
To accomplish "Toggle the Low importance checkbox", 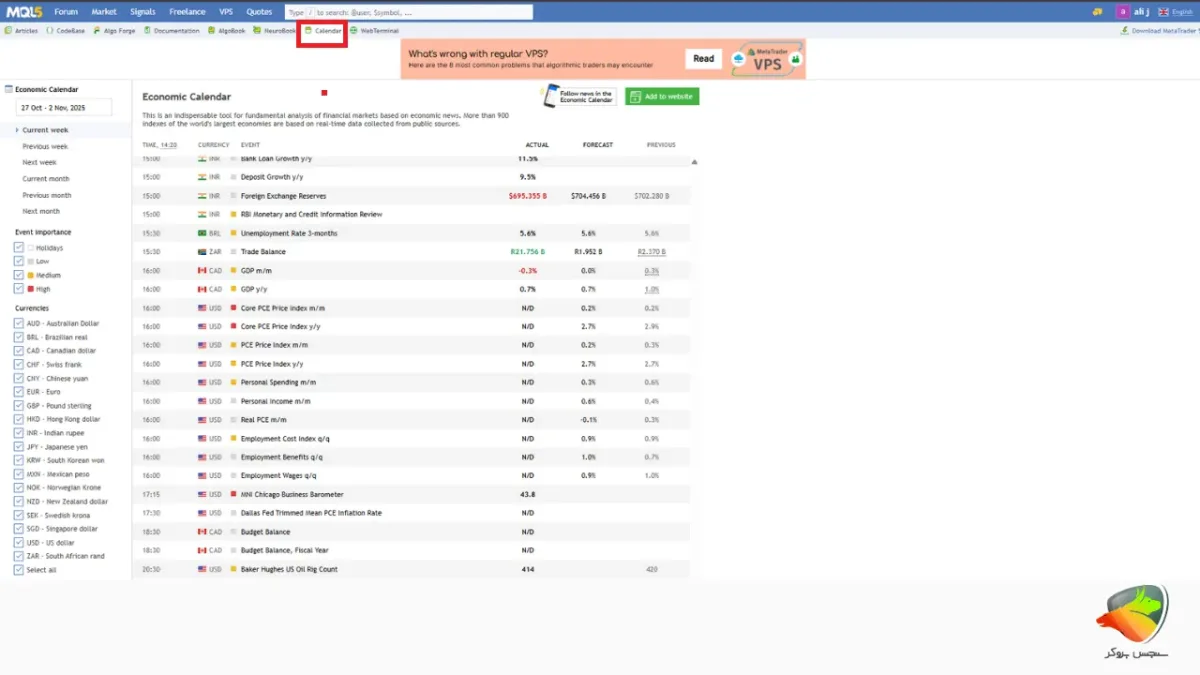I will [x=19, y=261].
